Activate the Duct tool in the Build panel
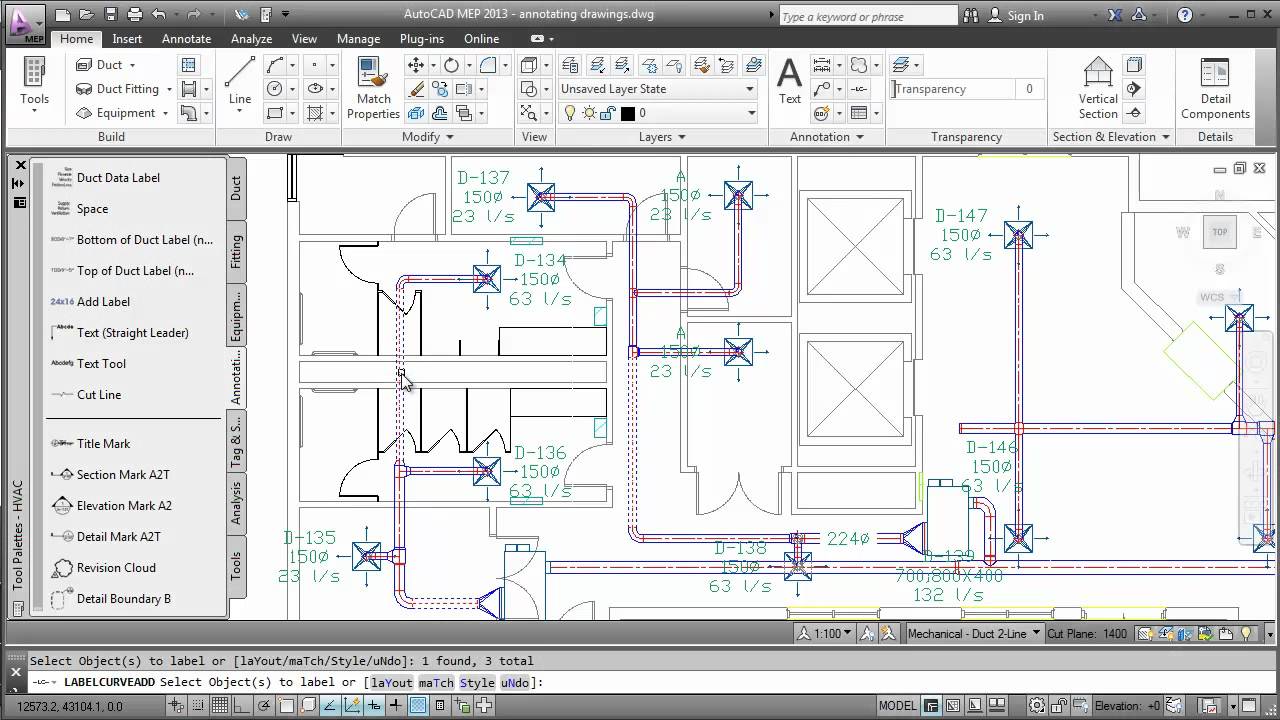The width and height of the screenshot is (1280, 720). (101, 64)
